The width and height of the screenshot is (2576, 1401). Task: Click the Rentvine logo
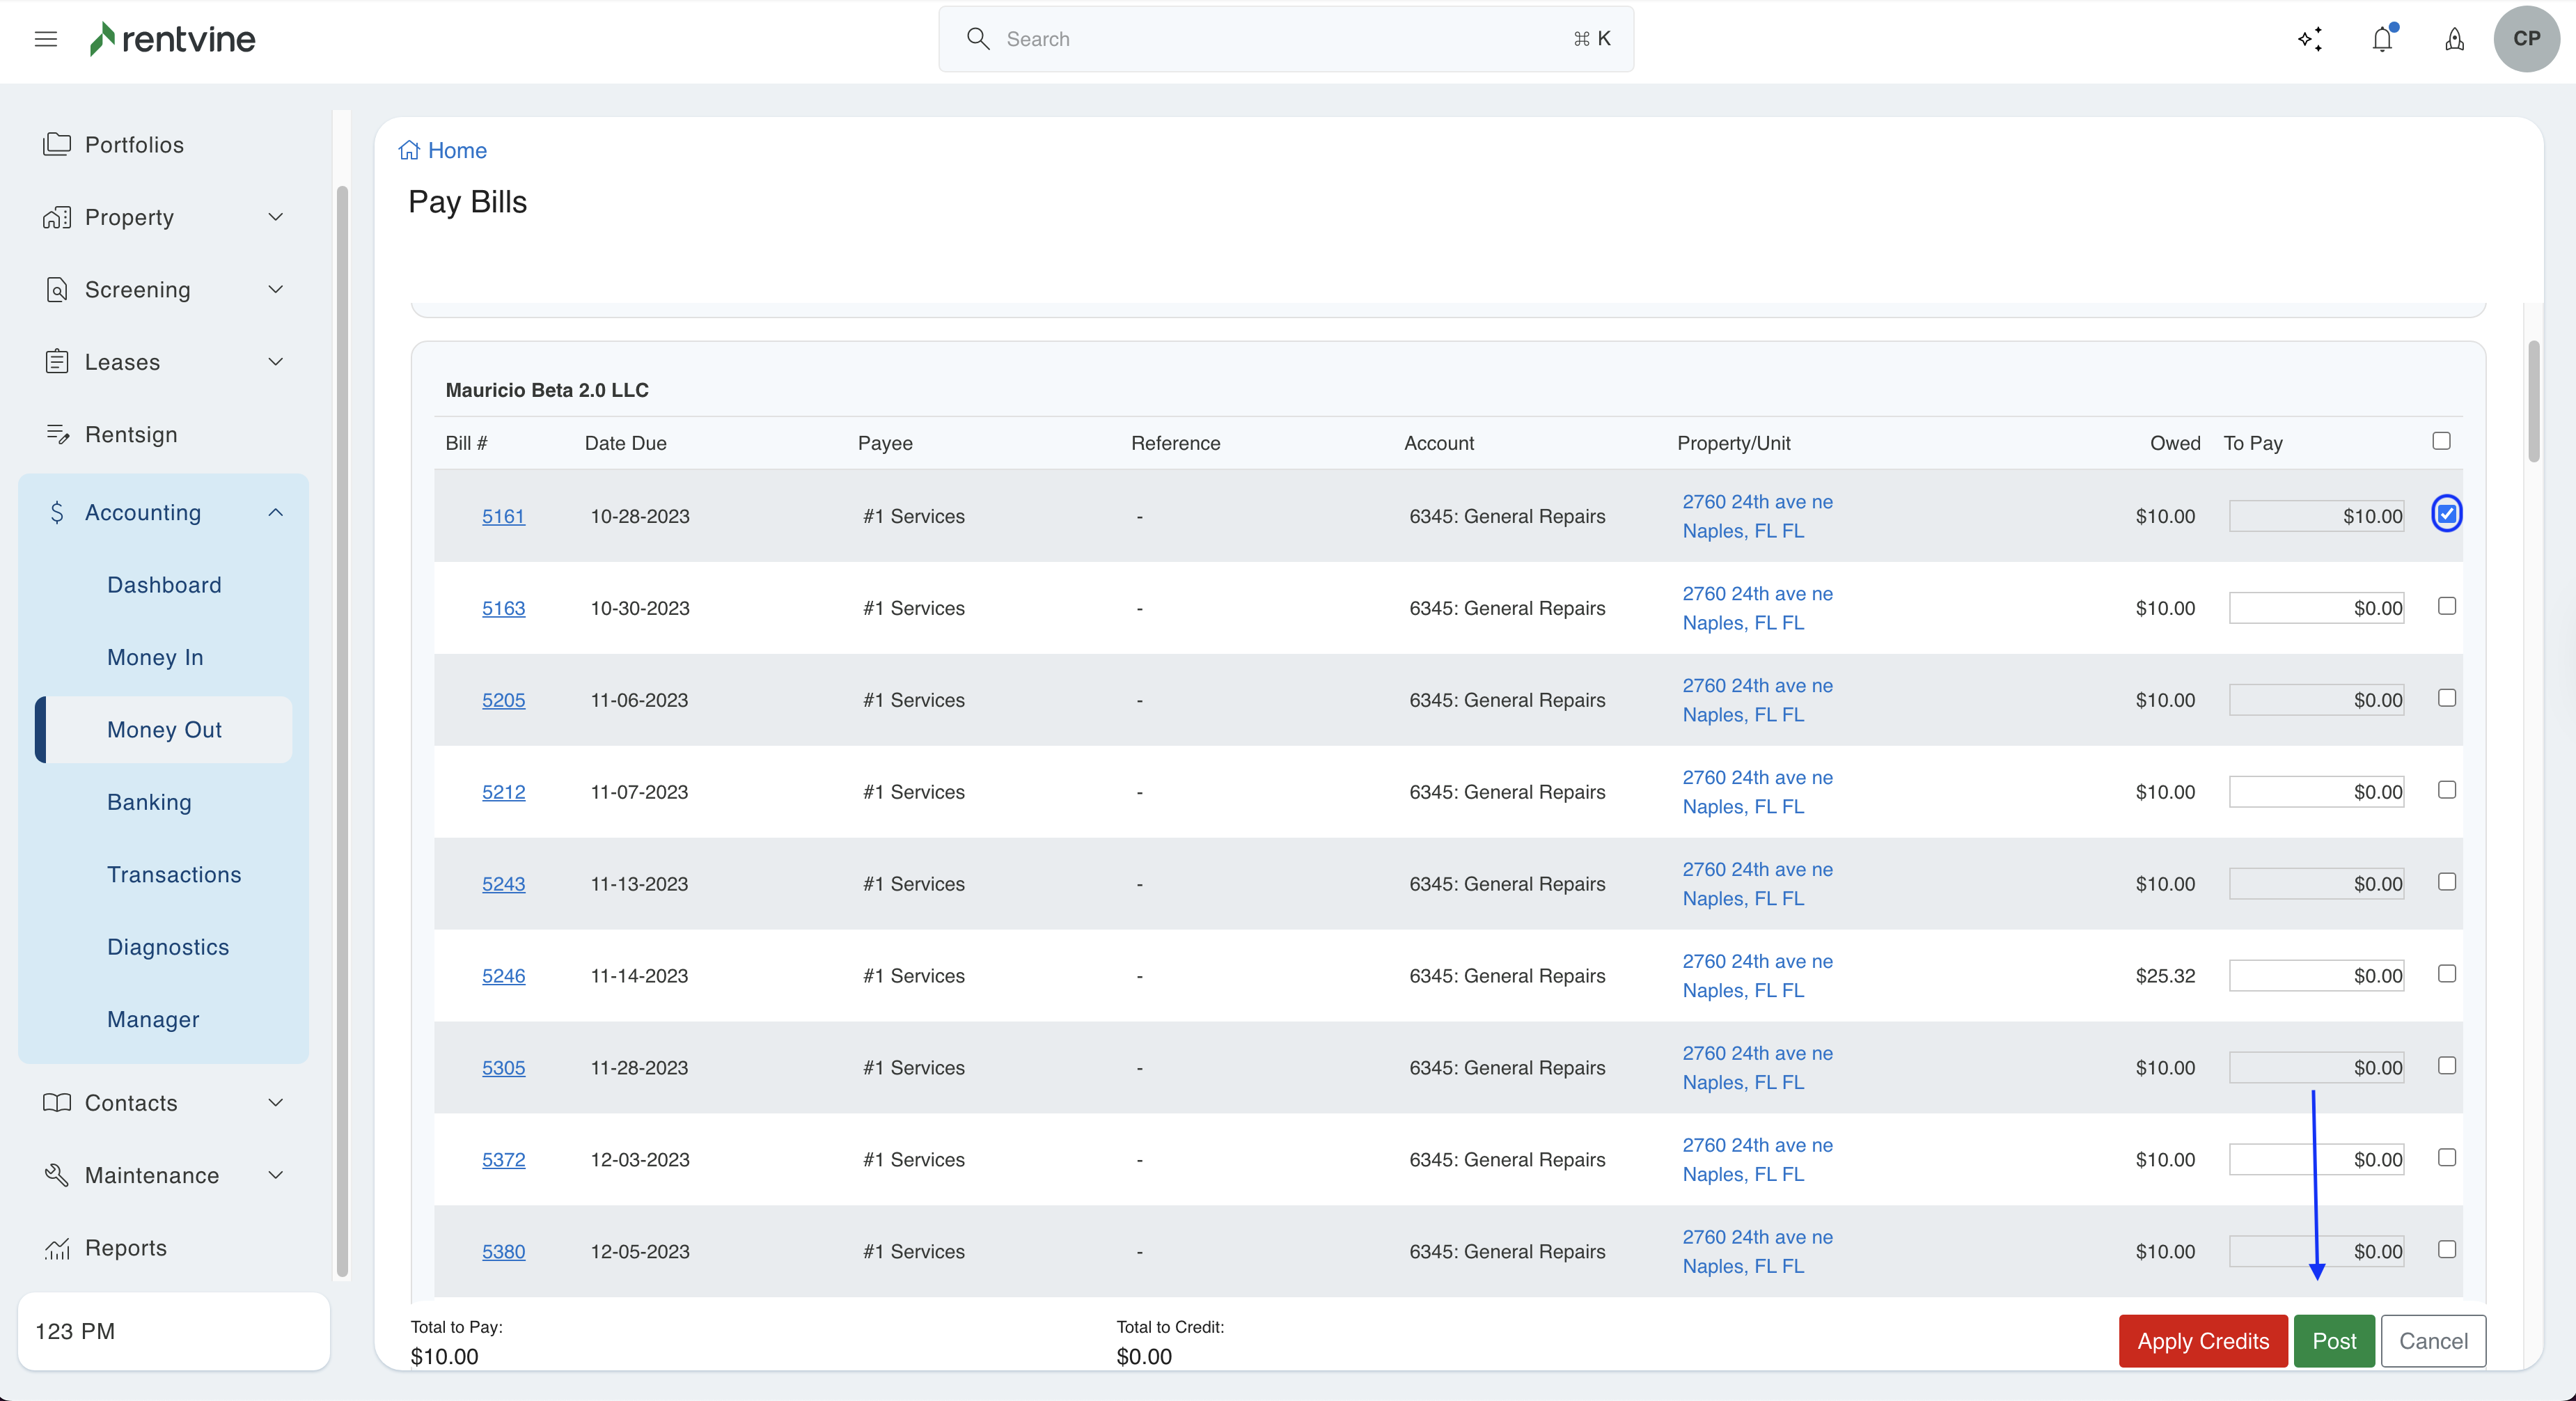pos(173,39)
